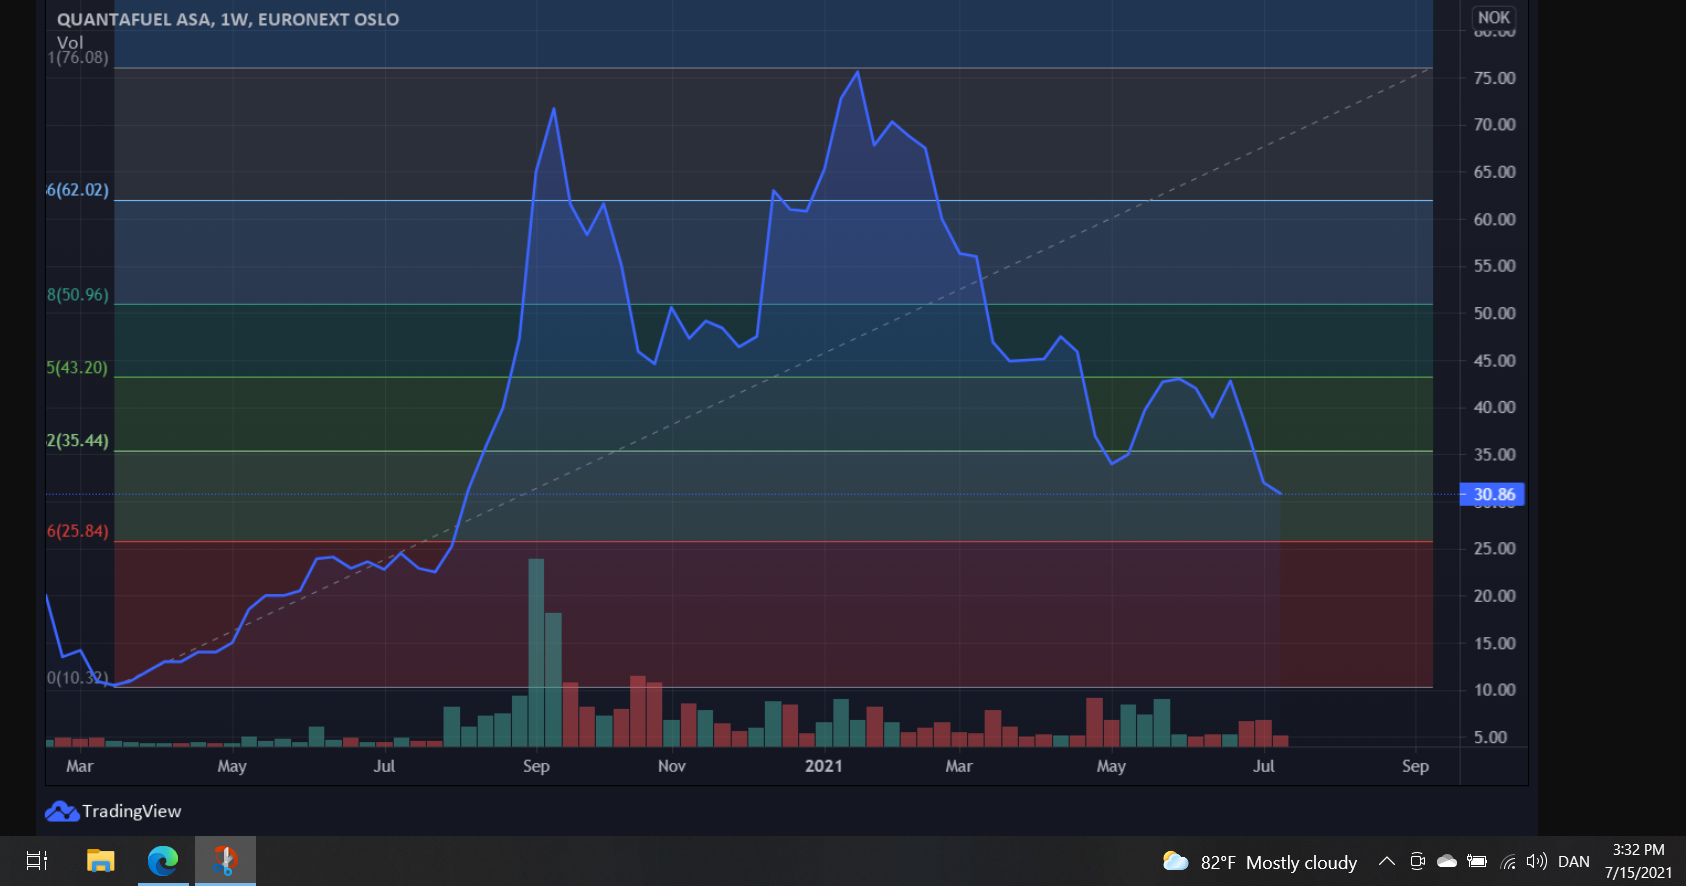Click the 40.00 price axis label
The image size is (1686, 886).
coord(1494,407)
